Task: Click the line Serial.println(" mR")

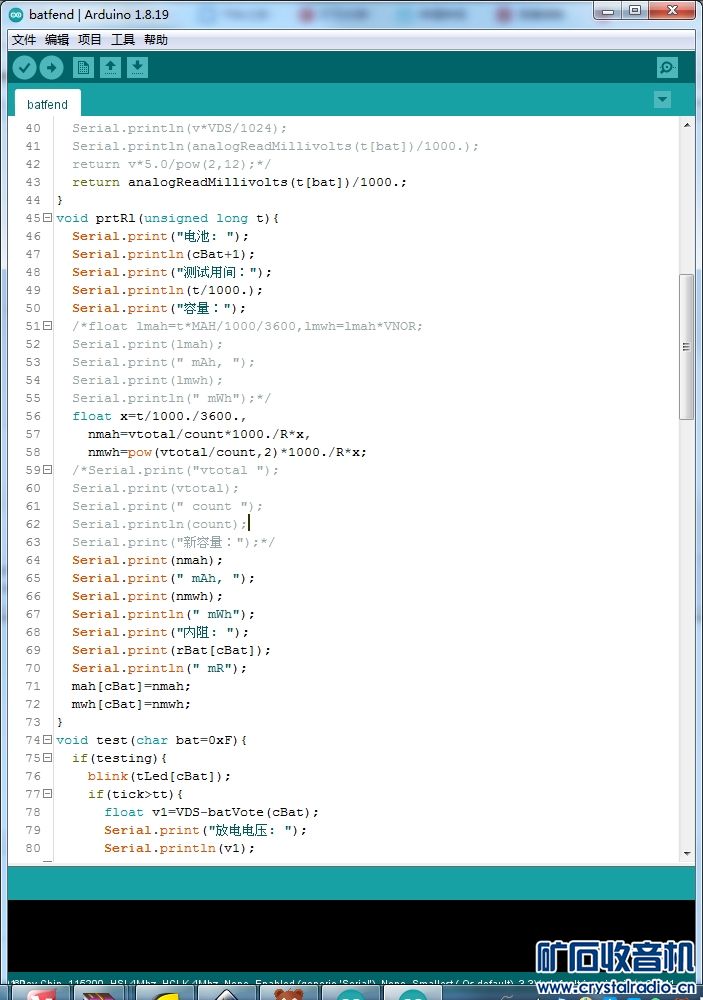Action: pos(159,668)
